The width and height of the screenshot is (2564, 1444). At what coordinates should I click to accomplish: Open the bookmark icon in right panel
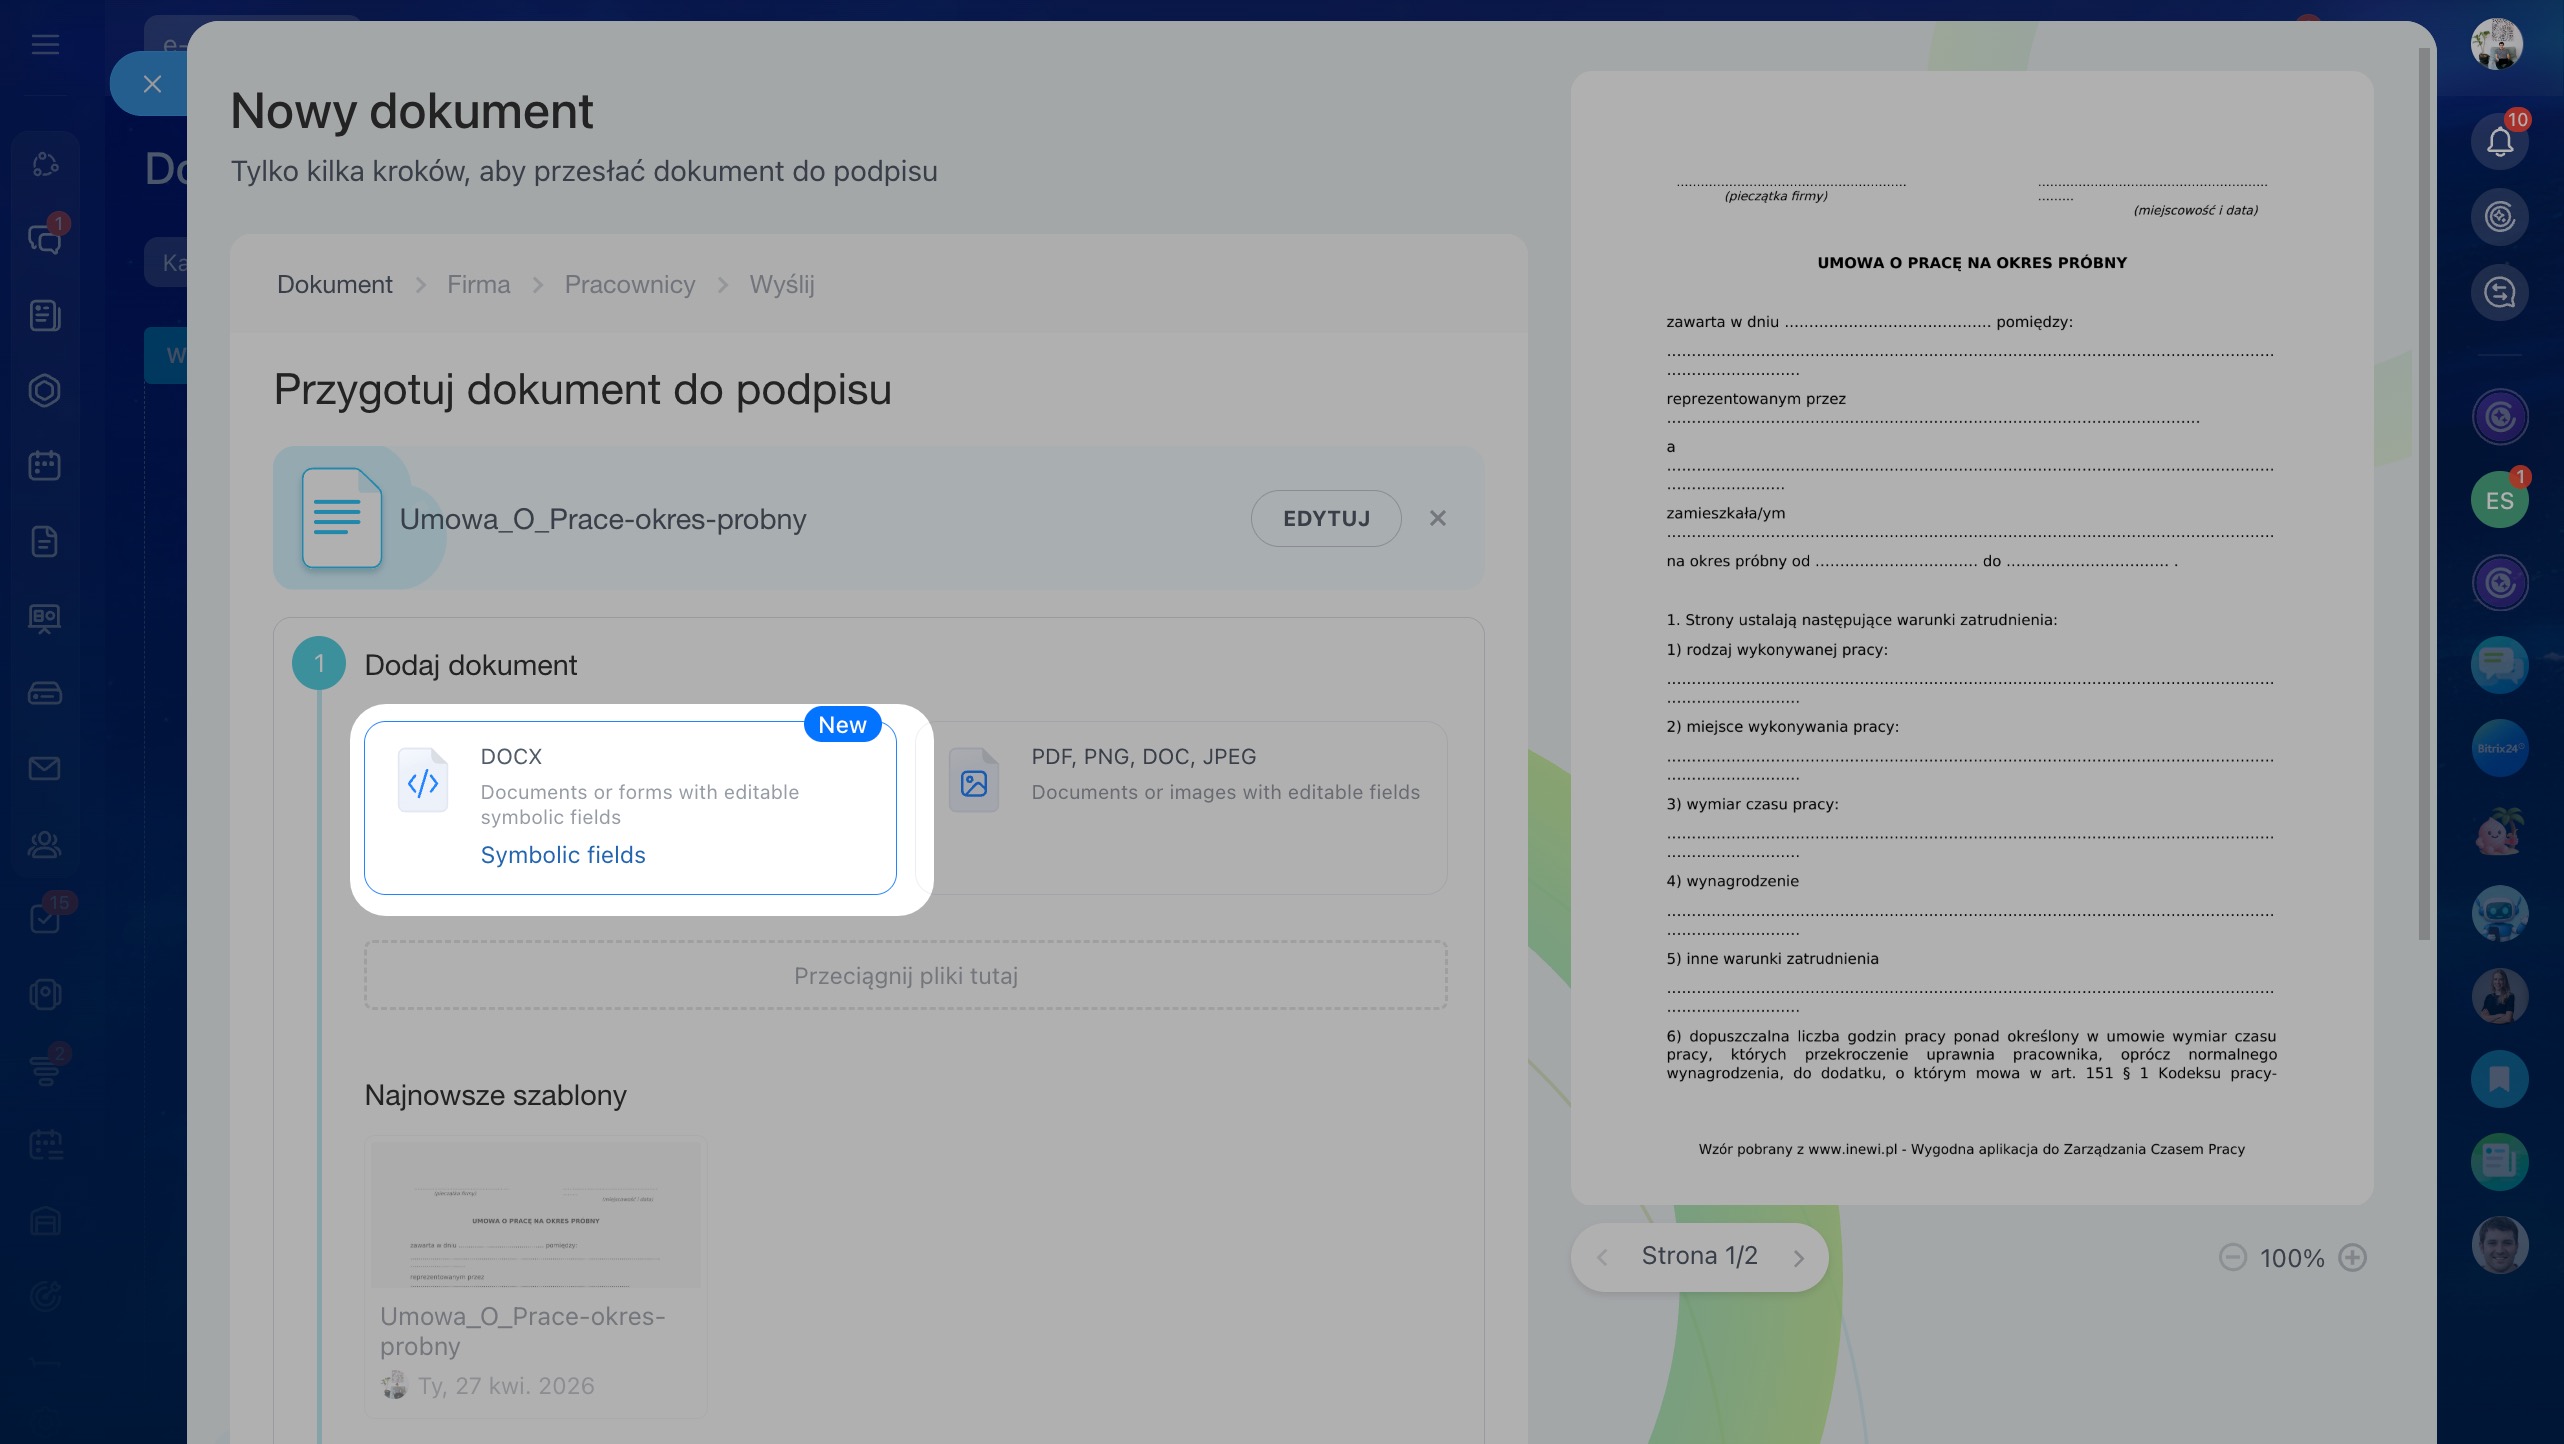click(x=2499, y=1079)
